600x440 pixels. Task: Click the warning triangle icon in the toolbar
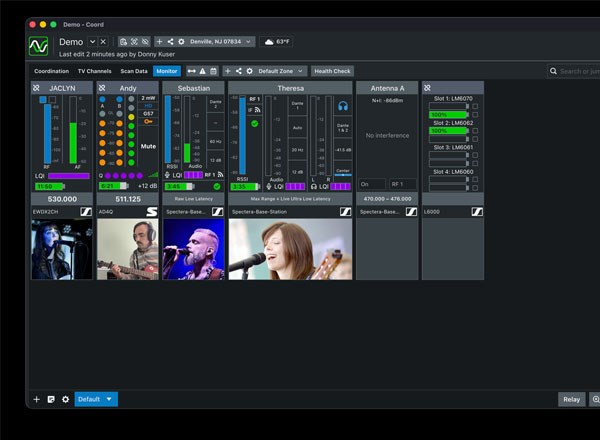pyautogui.click(x=202, y=72)
